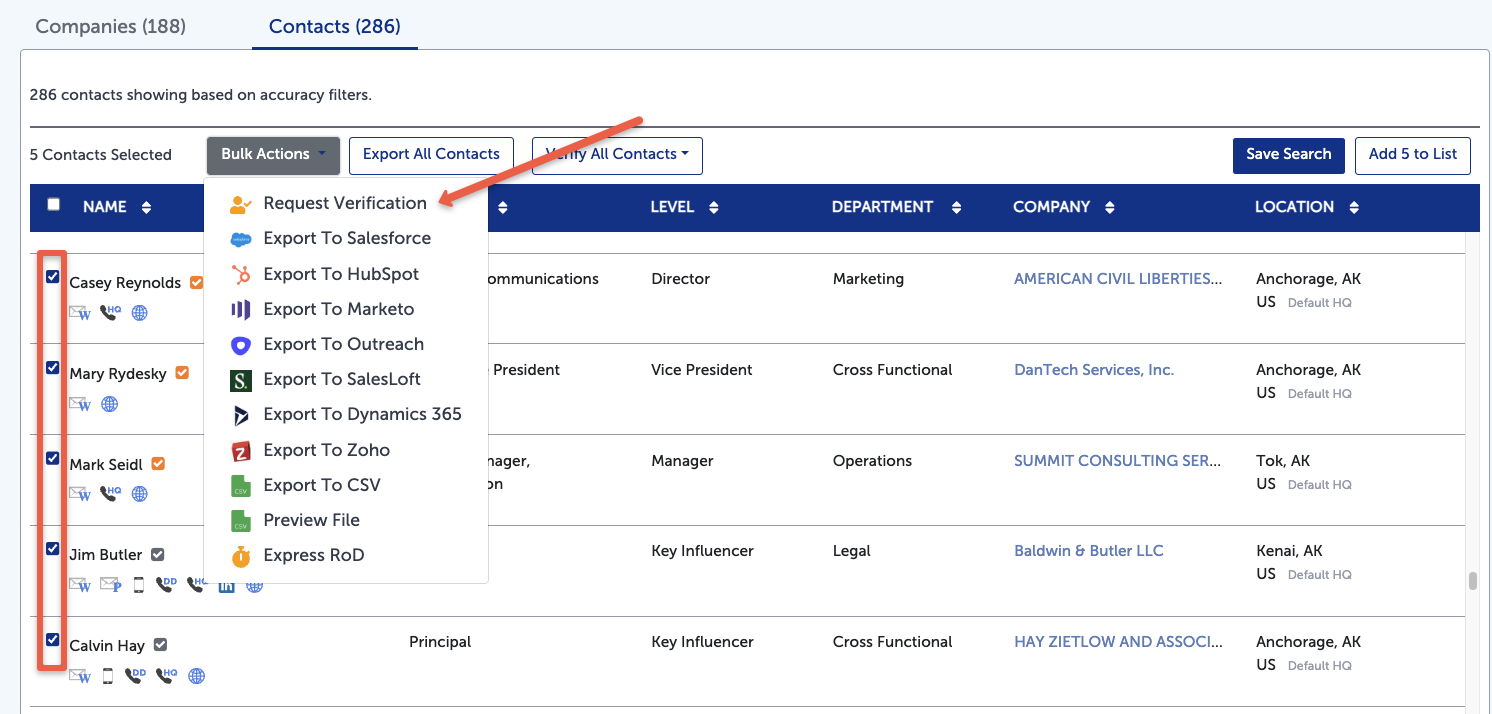Viewport: 1492px width, 714px height.
Task: Sort by the DEPARTMENT column arrows
Action: click(x=957, y=207)
